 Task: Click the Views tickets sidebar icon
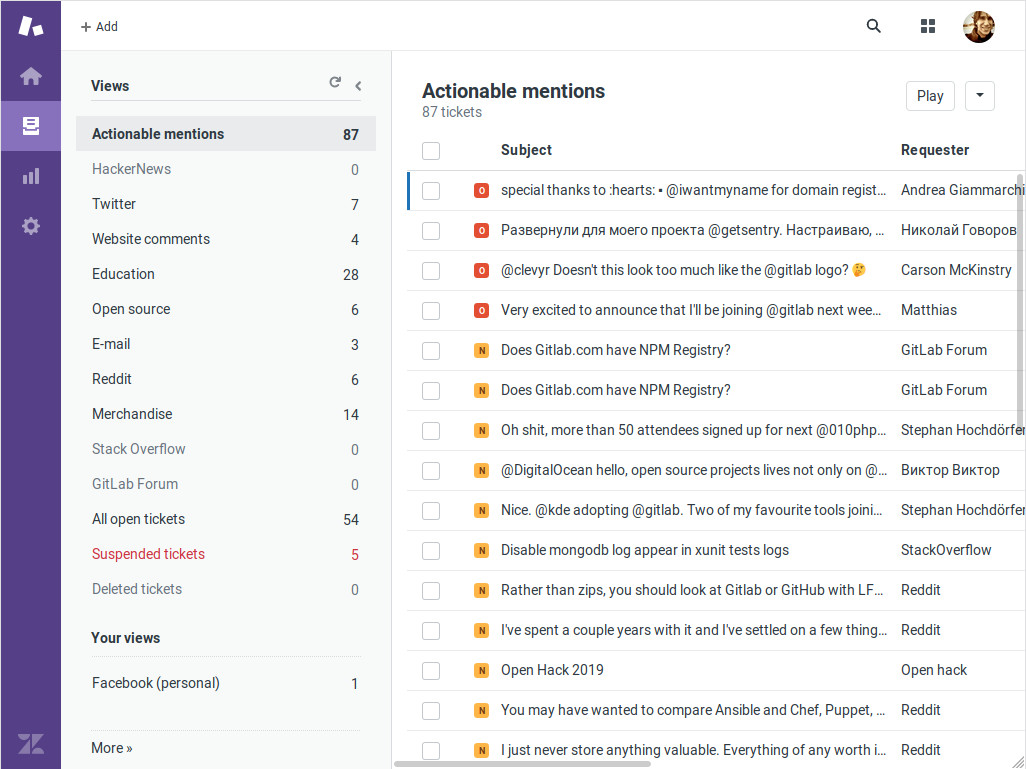point(31,126)
